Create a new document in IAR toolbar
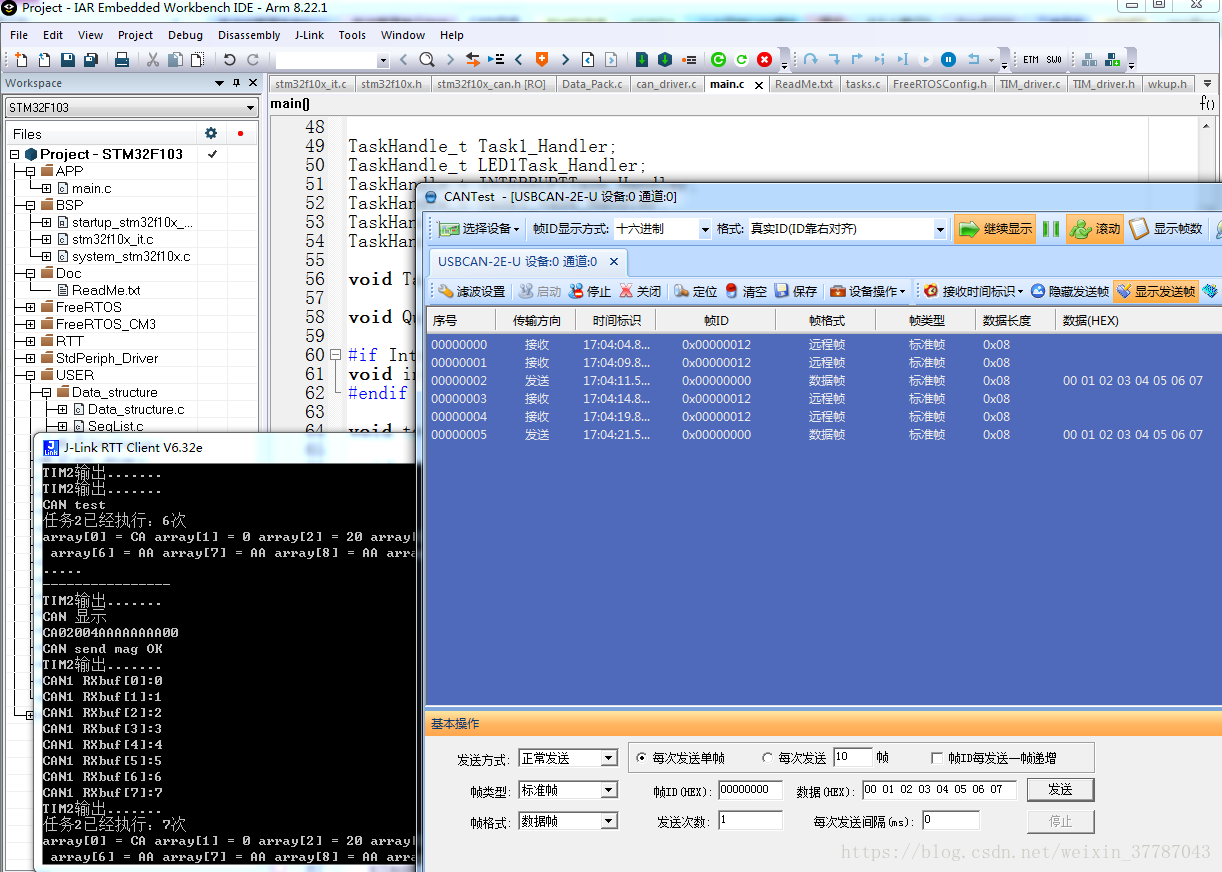The width and height of the screenshot is (1222, 872). 21,60
